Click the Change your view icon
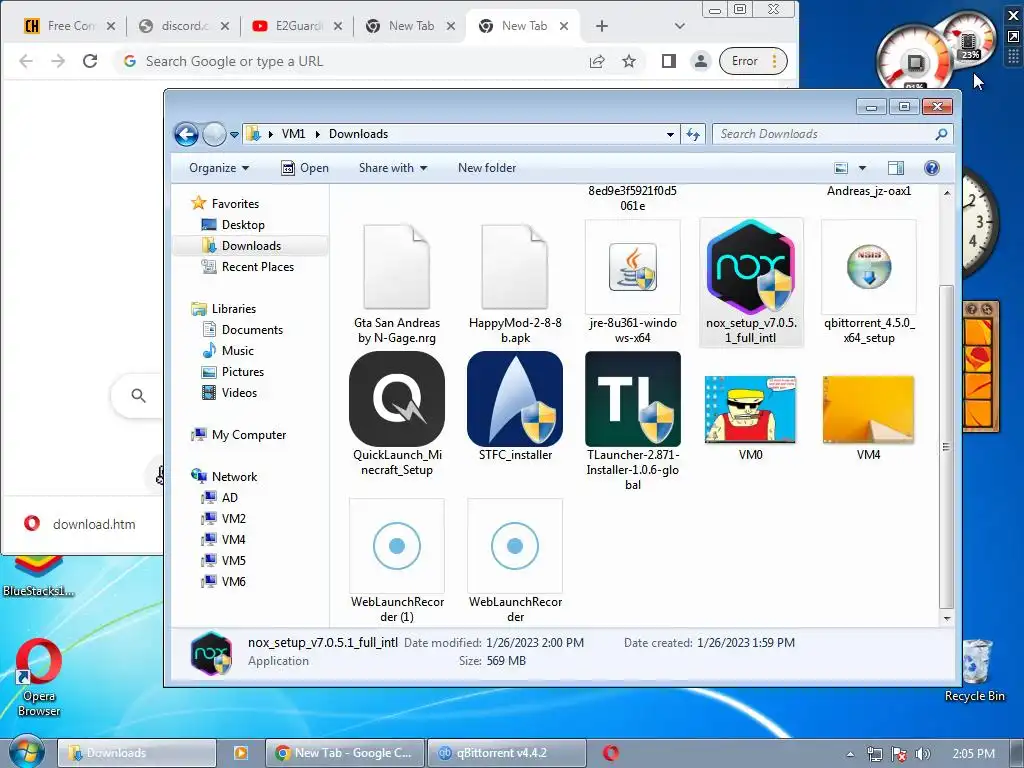1024x768 pixels. click(x=841, y=168)
